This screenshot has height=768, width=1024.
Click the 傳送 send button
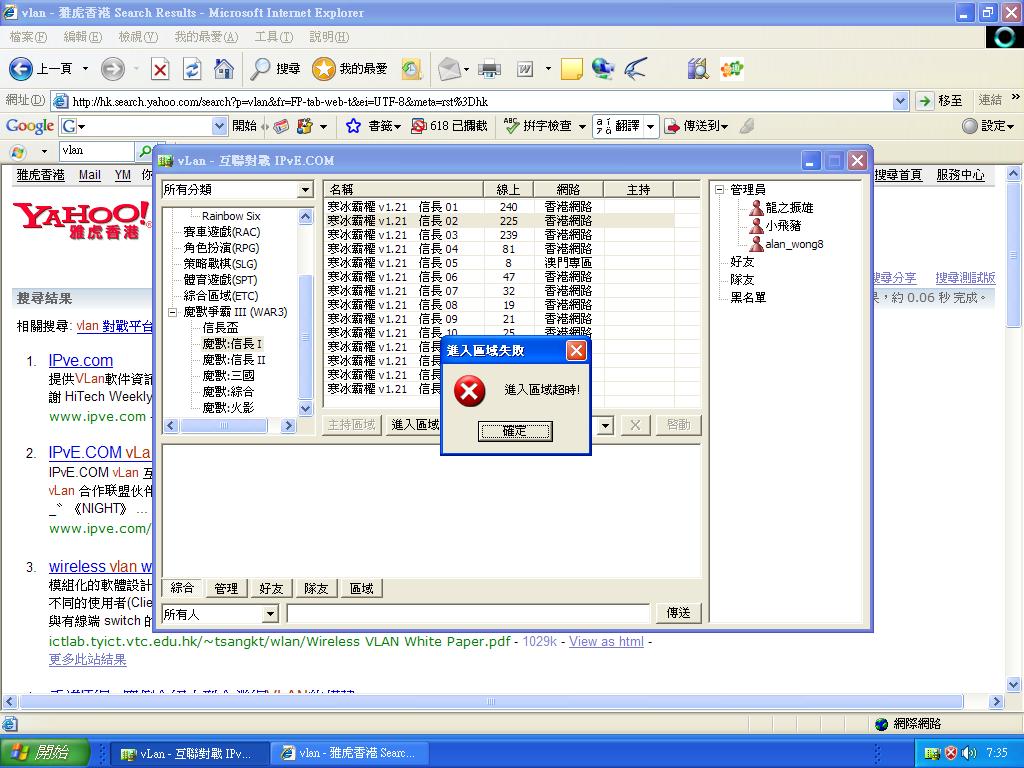pyautogui.click(x=678, y=612)
